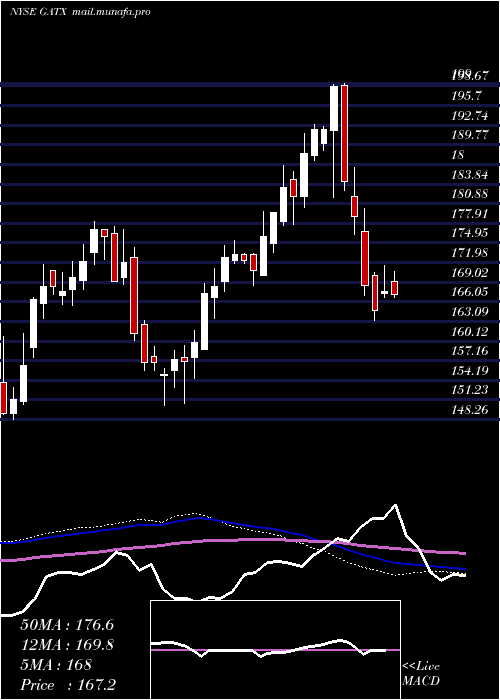Click the <<Live MACD label
Viewport: 500px width, 700px height.
(421, 674)
